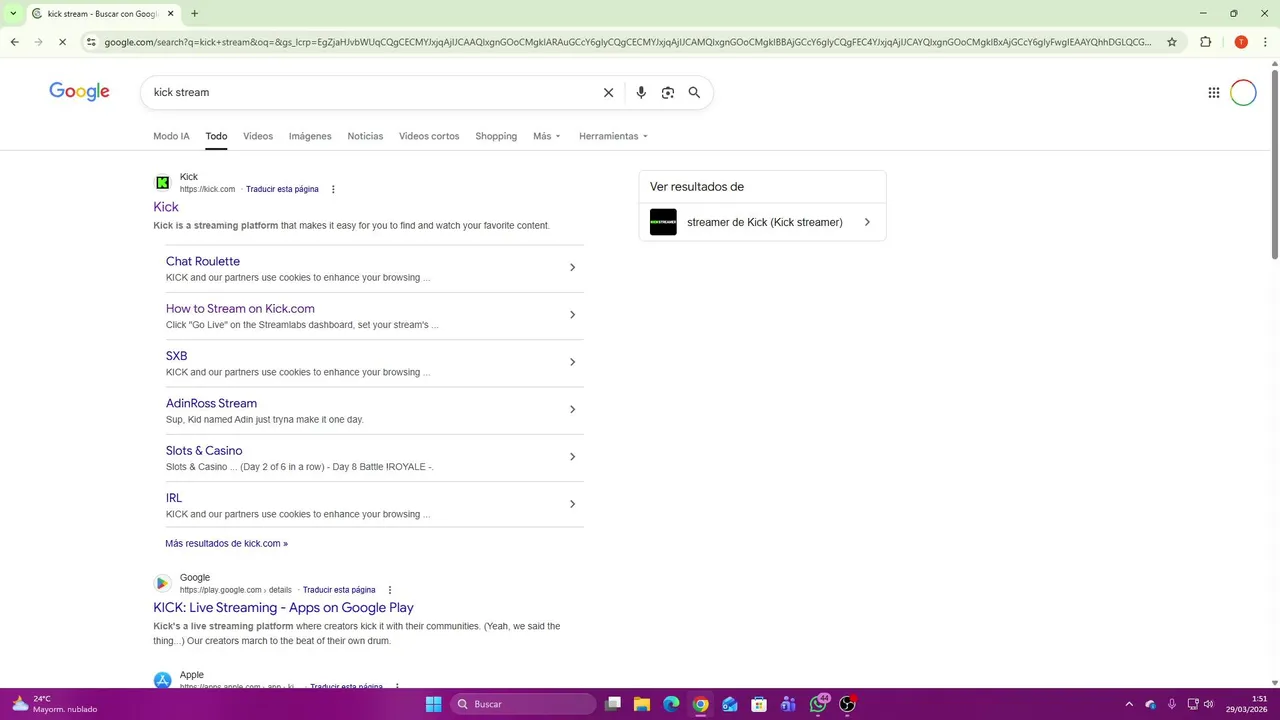Open Outlook from taskbar
1280x720 pixels.
(x=730, y=704)
